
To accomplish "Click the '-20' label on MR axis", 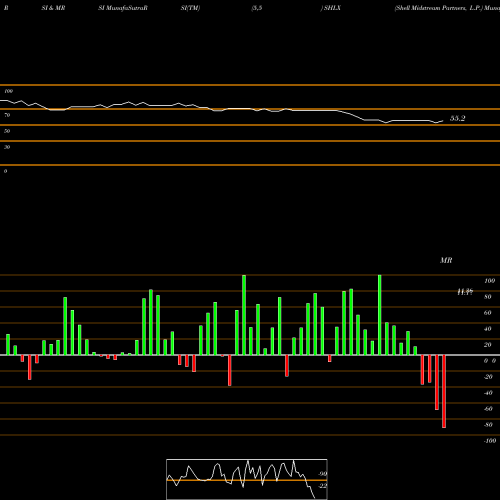I will pos(488,377).
